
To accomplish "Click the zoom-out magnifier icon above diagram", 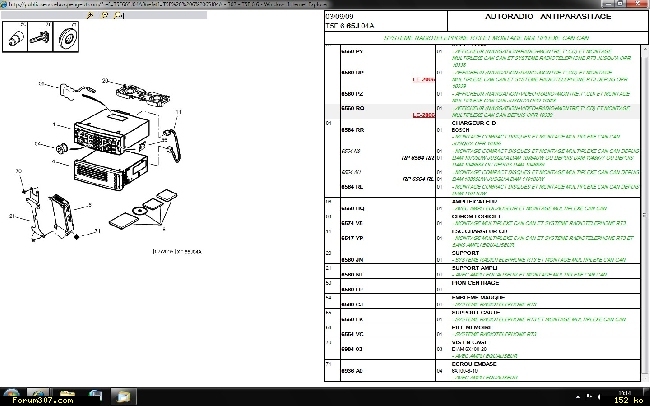I will (x=104, y=15).
